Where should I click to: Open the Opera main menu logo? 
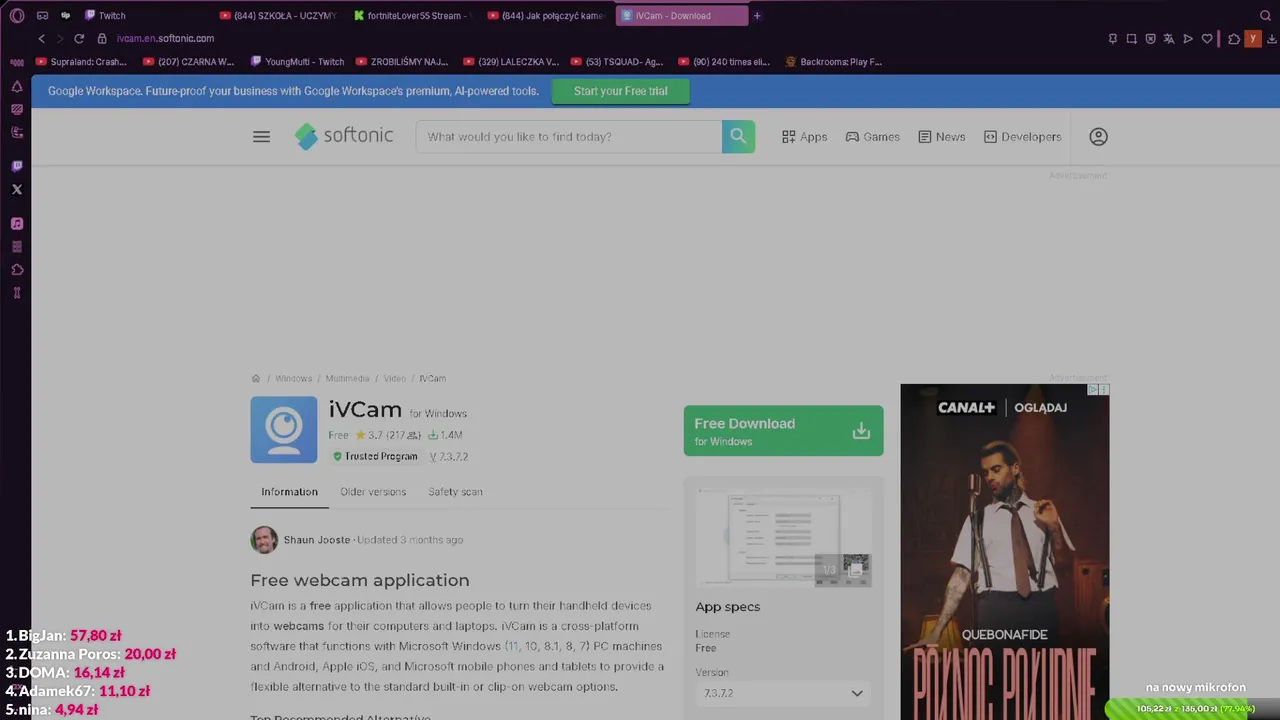(x=17, y=15)
